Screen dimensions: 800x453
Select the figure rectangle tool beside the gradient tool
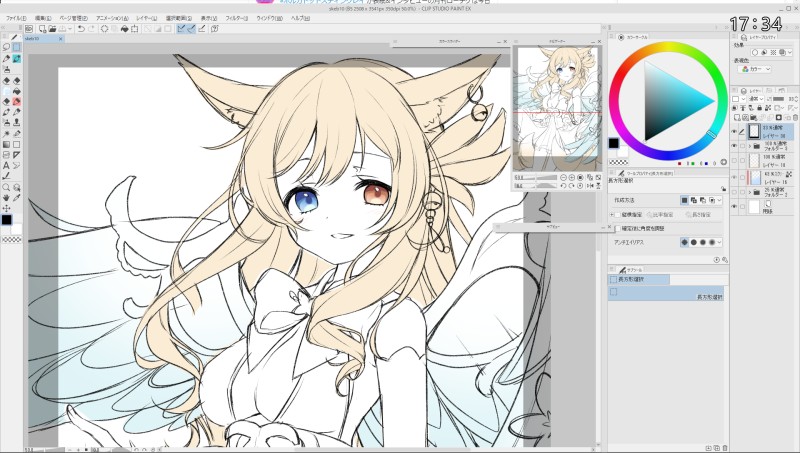tap(17, 144)
